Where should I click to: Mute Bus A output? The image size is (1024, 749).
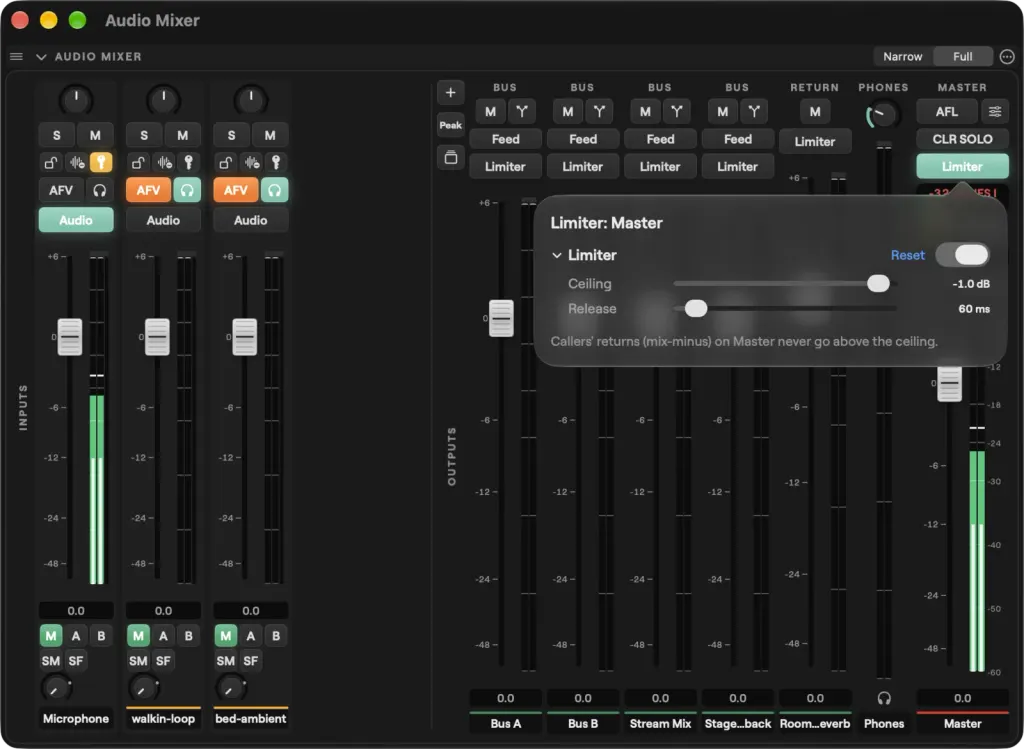[x=490, y=112]
